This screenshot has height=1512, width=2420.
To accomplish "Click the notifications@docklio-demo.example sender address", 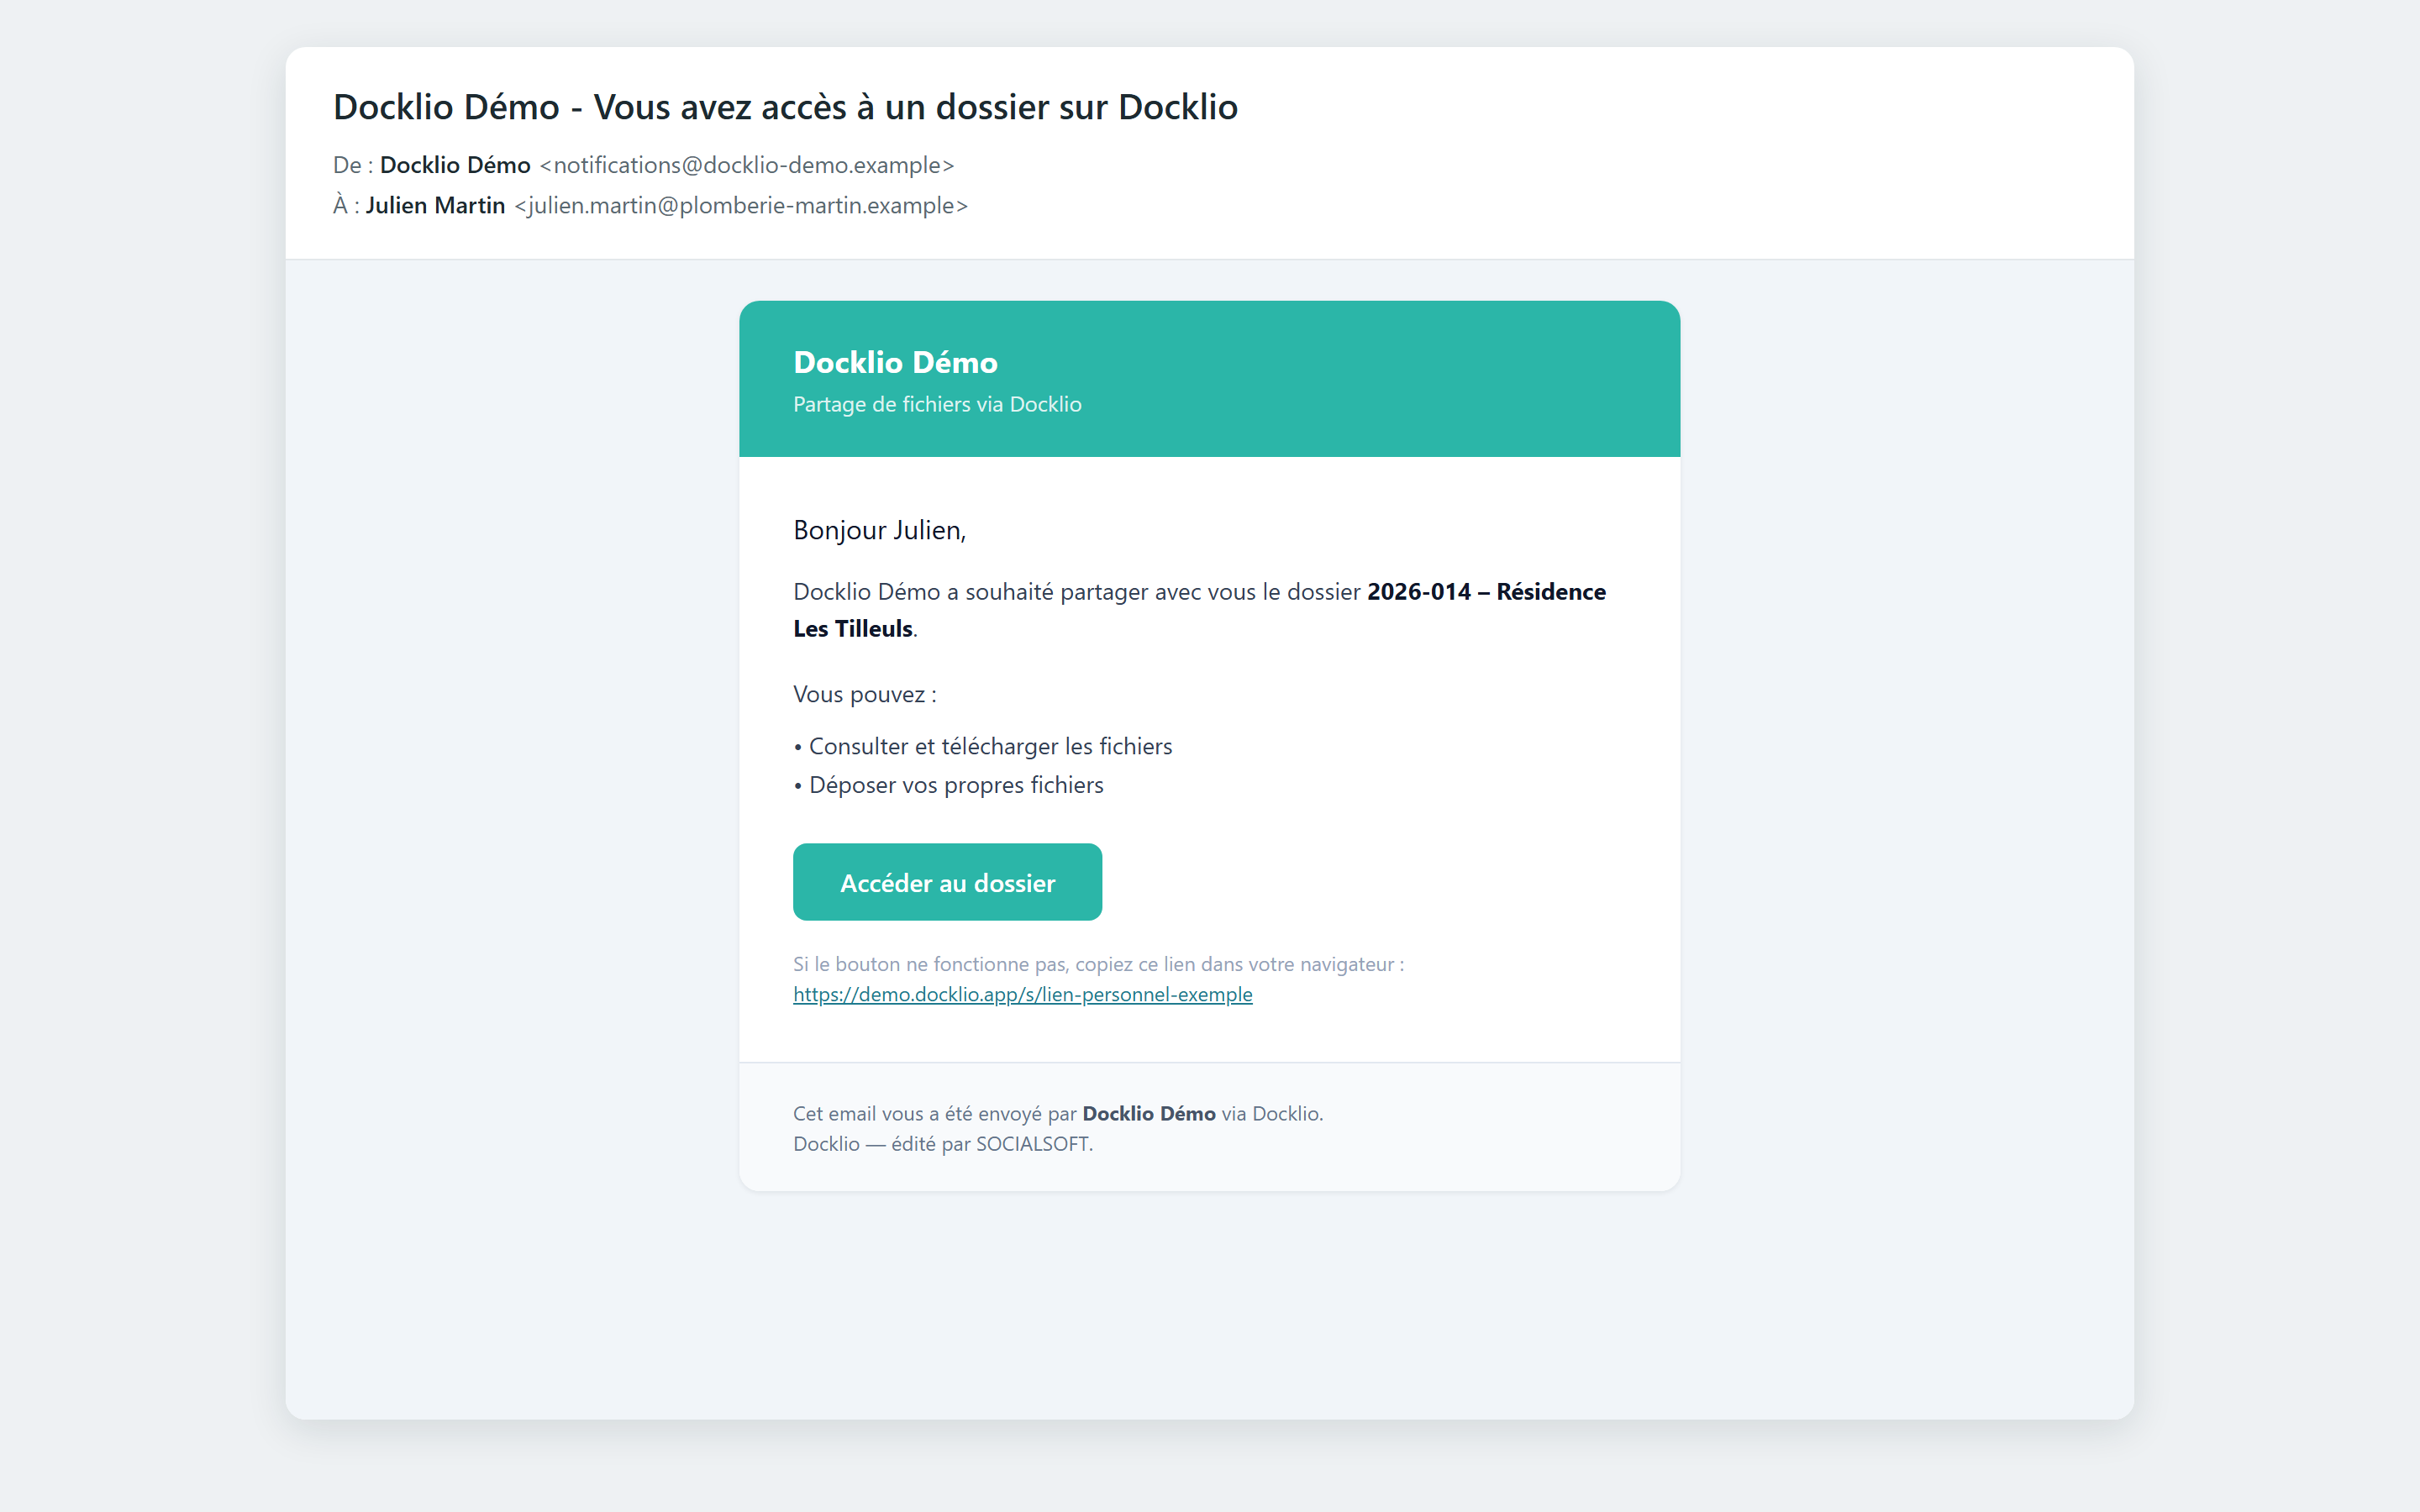I will click(x=747, y=165).
